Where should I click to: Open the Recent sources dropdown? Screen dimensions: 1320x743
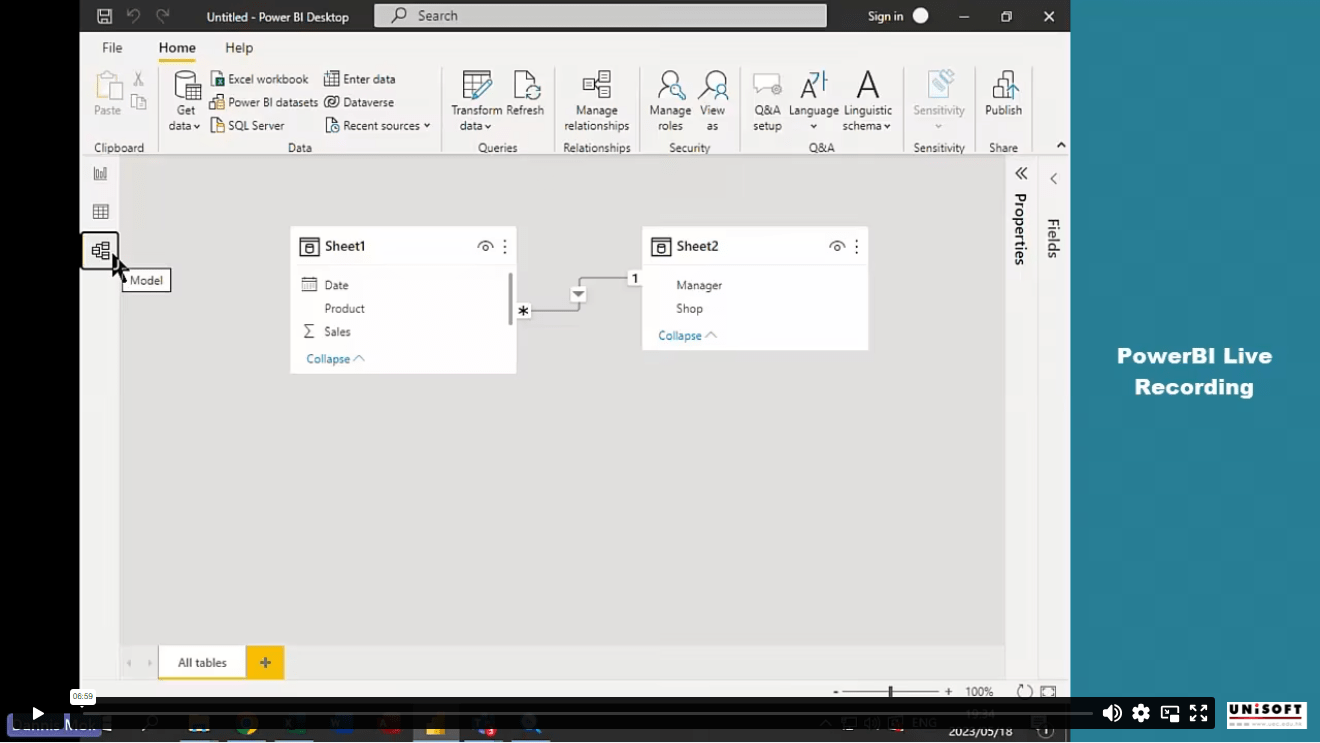click(426, 125)
